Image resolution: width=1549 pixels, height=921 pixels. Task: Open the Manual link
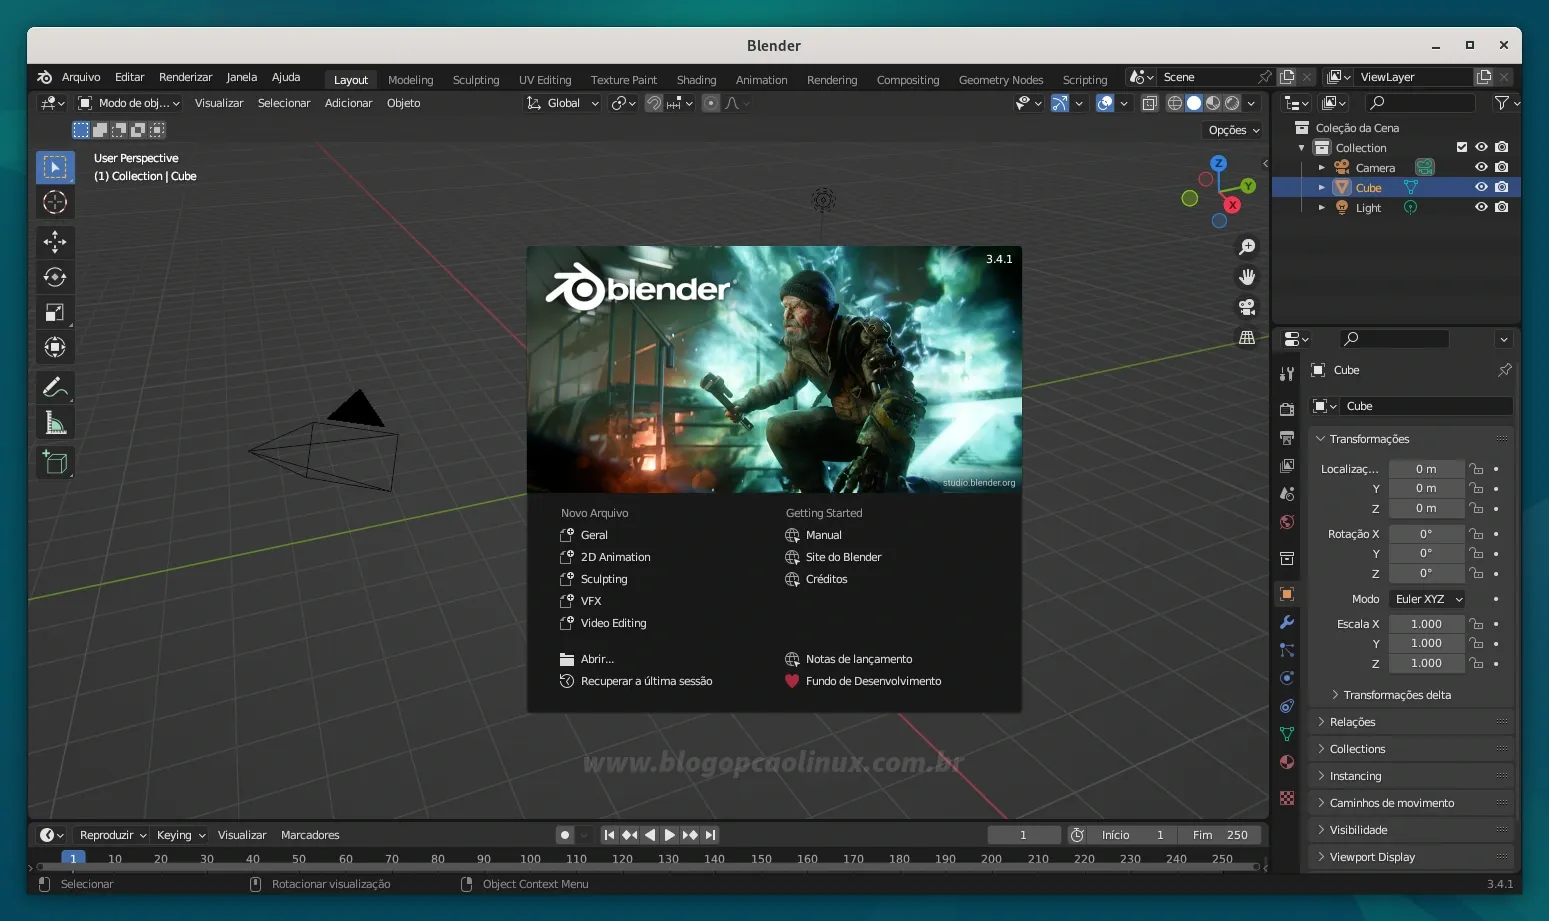click(x=823, y=535)
